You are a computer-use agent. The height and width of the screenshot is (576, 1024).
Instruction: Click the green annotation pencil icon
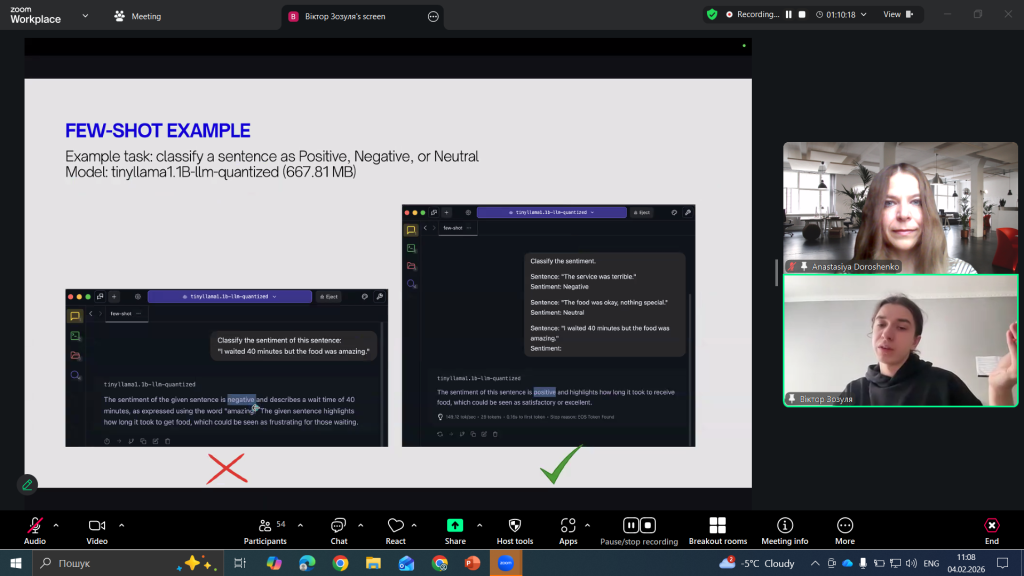[x=27, y=484]
